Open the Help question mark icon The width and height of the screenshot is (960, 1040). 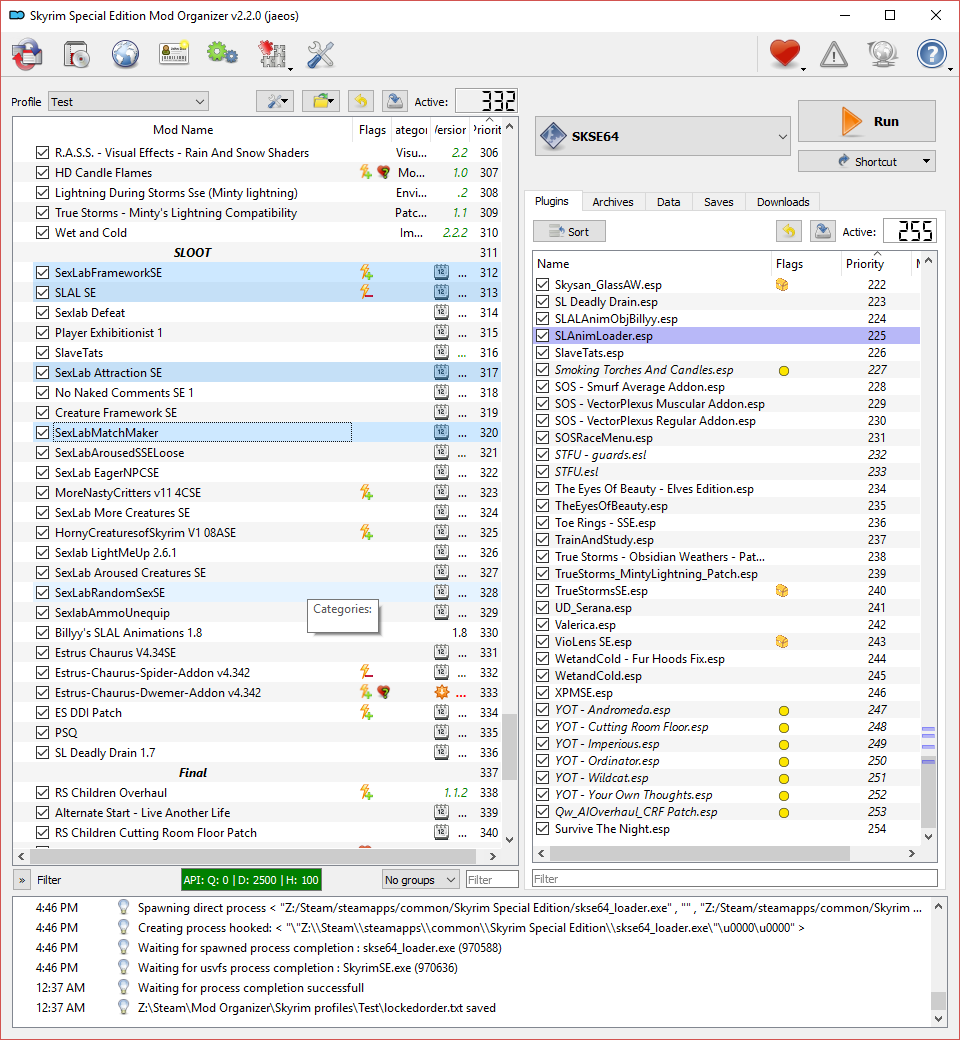pyautogui.click(x=931, y=54)
